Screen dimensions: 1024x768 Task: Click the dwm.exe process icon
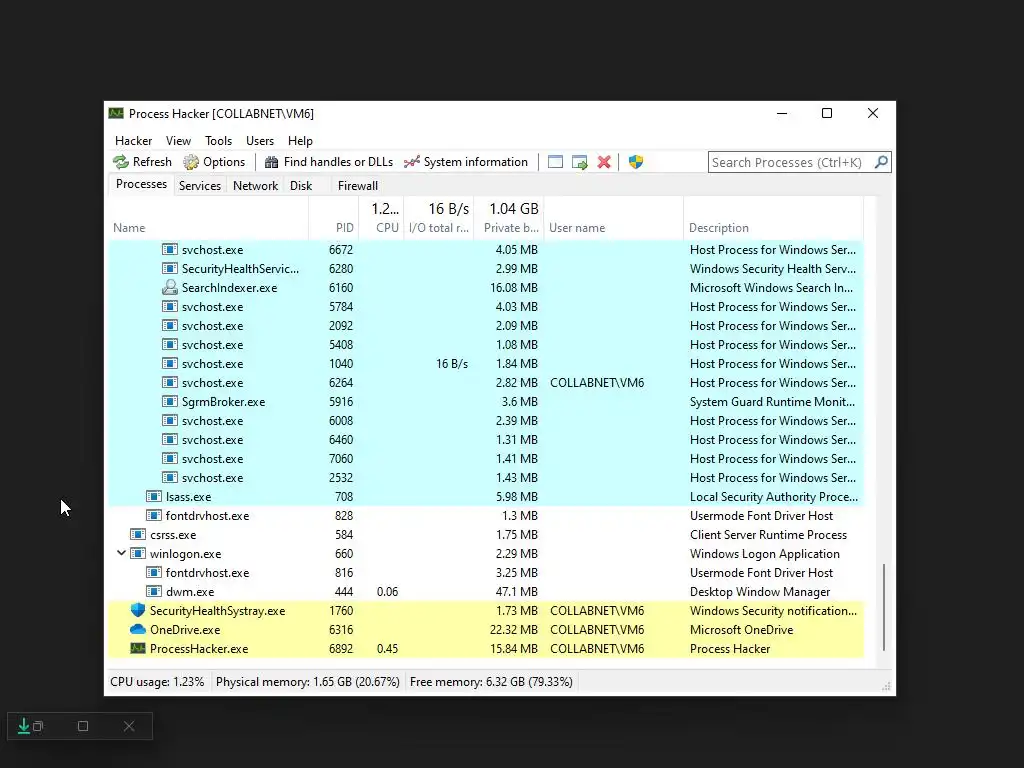[154, 592]
